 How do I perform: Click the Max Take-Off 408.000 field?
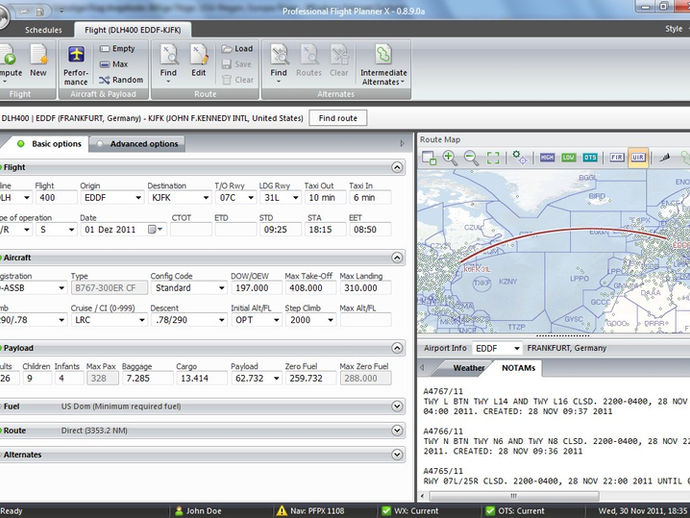(x=310, y=288)
